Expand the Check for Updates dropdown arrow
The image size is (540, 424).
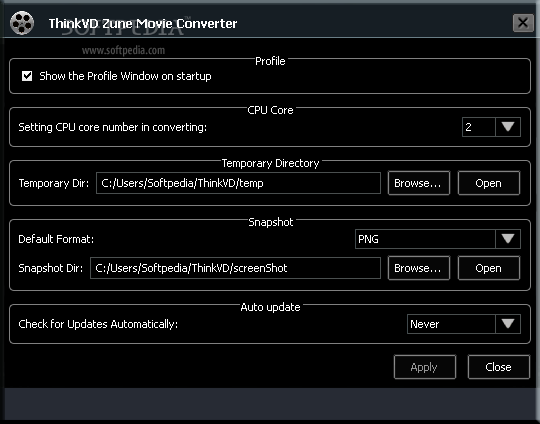[508, 324]
